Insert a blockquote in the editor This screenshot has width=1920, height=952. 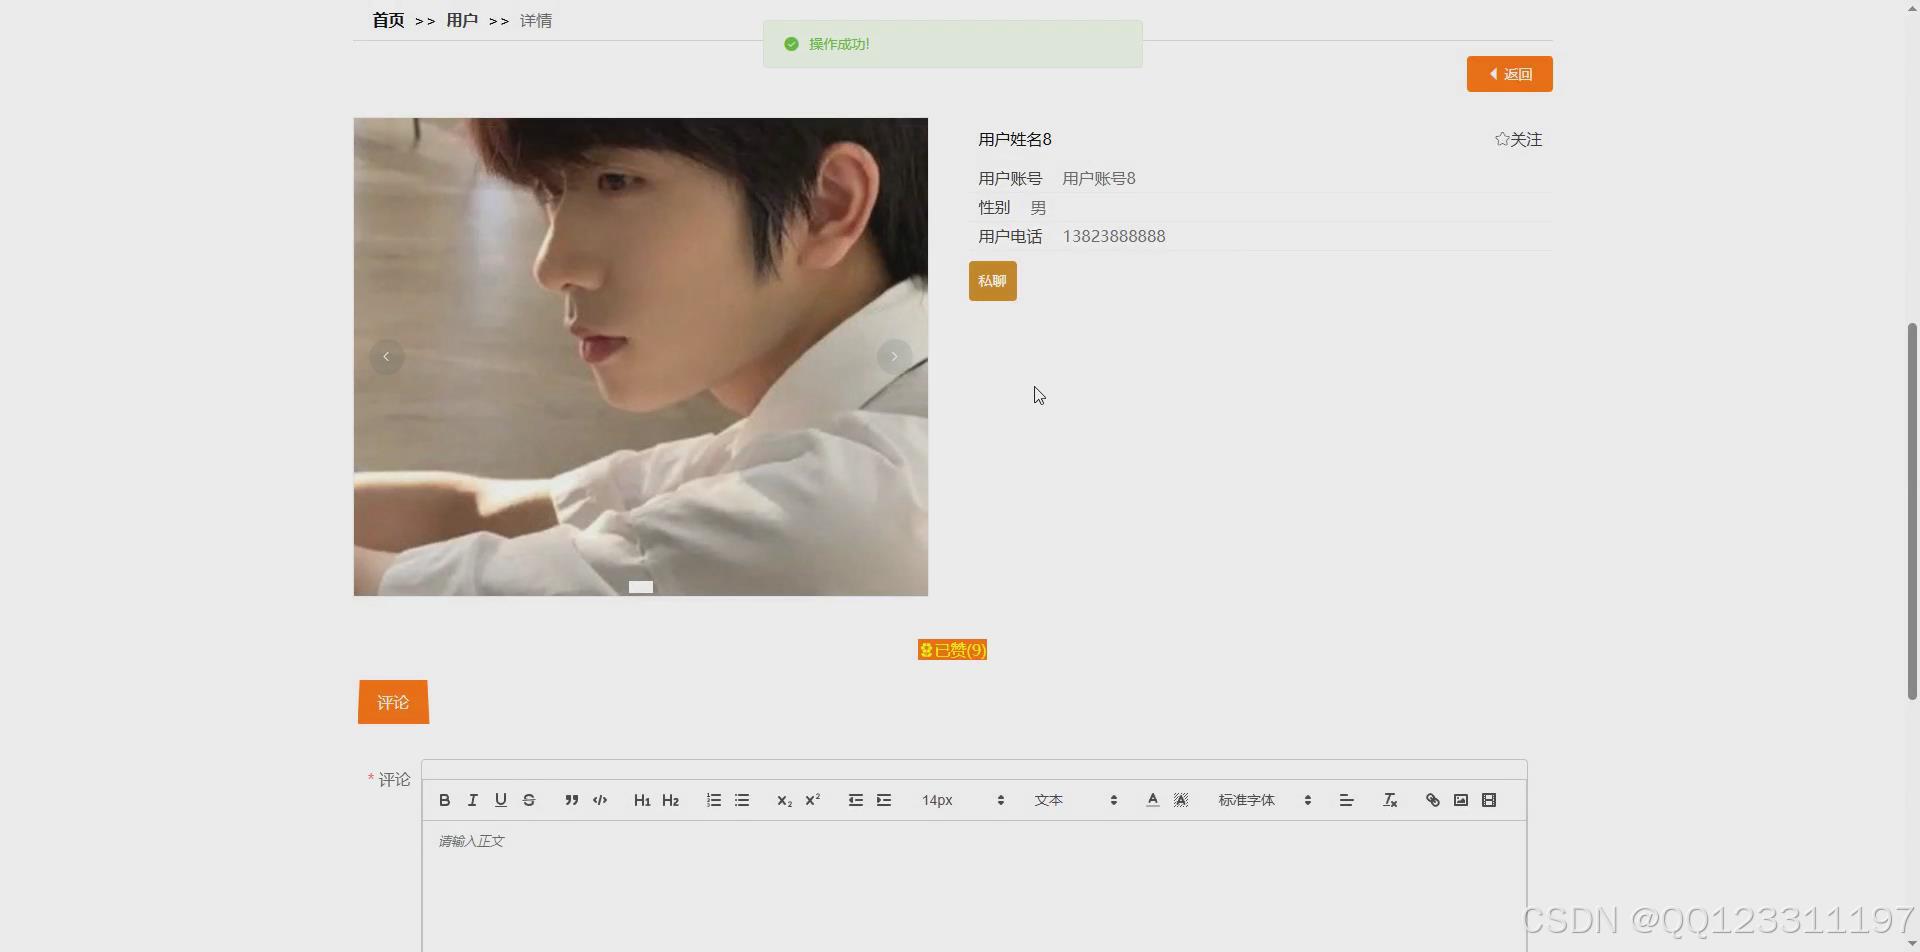pyautogui.click(x=571, y=800)
